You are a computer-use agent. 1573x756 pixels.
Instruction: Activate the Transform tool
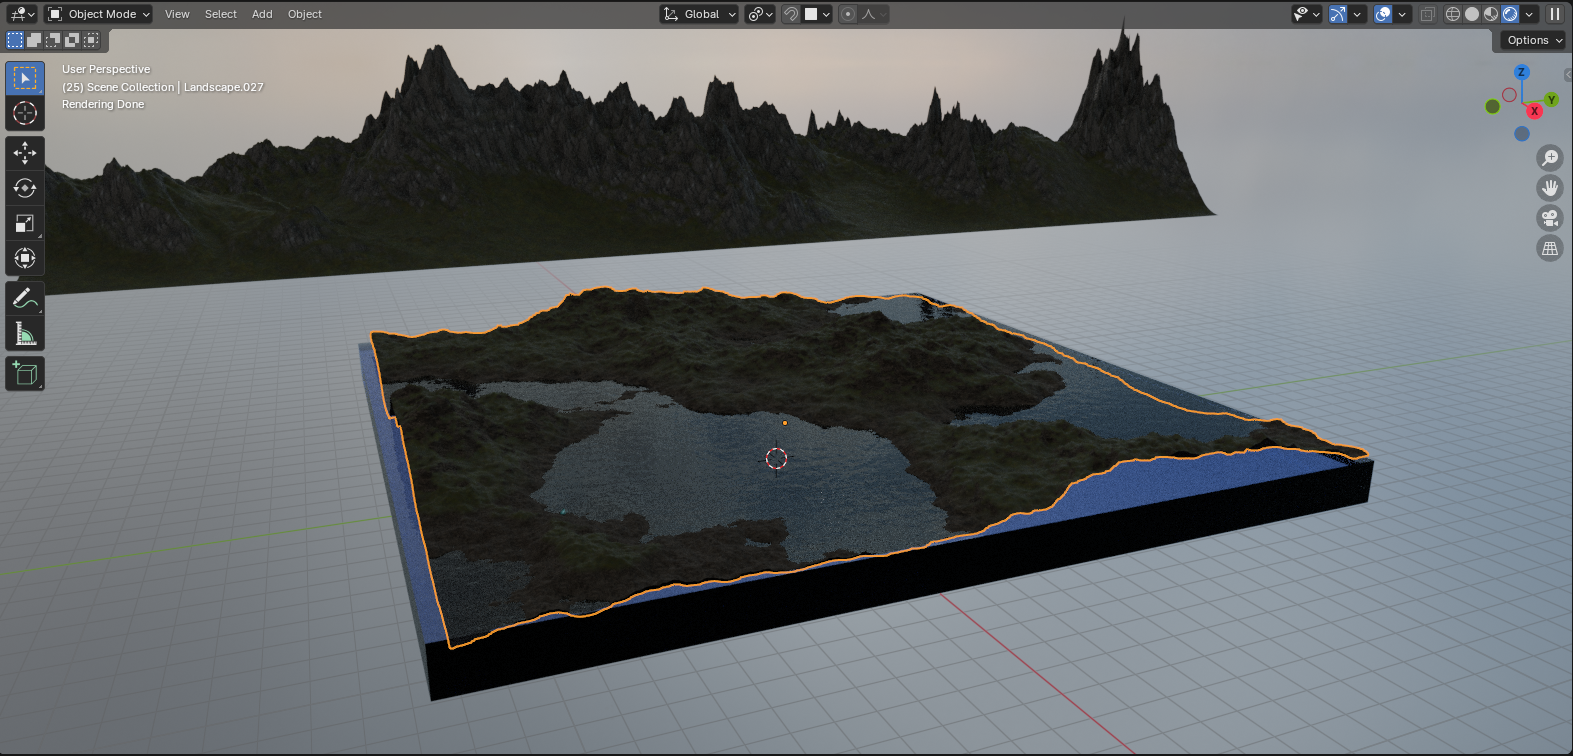[25, 258]
